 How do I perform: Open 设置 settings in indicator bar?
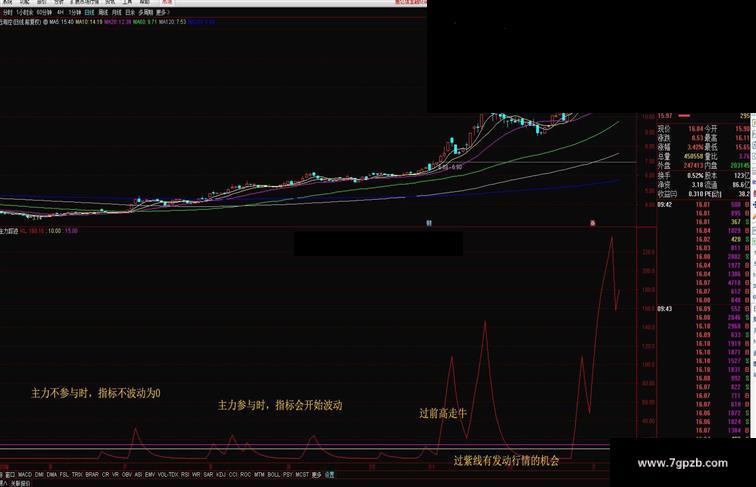click(x=329, y=475)
